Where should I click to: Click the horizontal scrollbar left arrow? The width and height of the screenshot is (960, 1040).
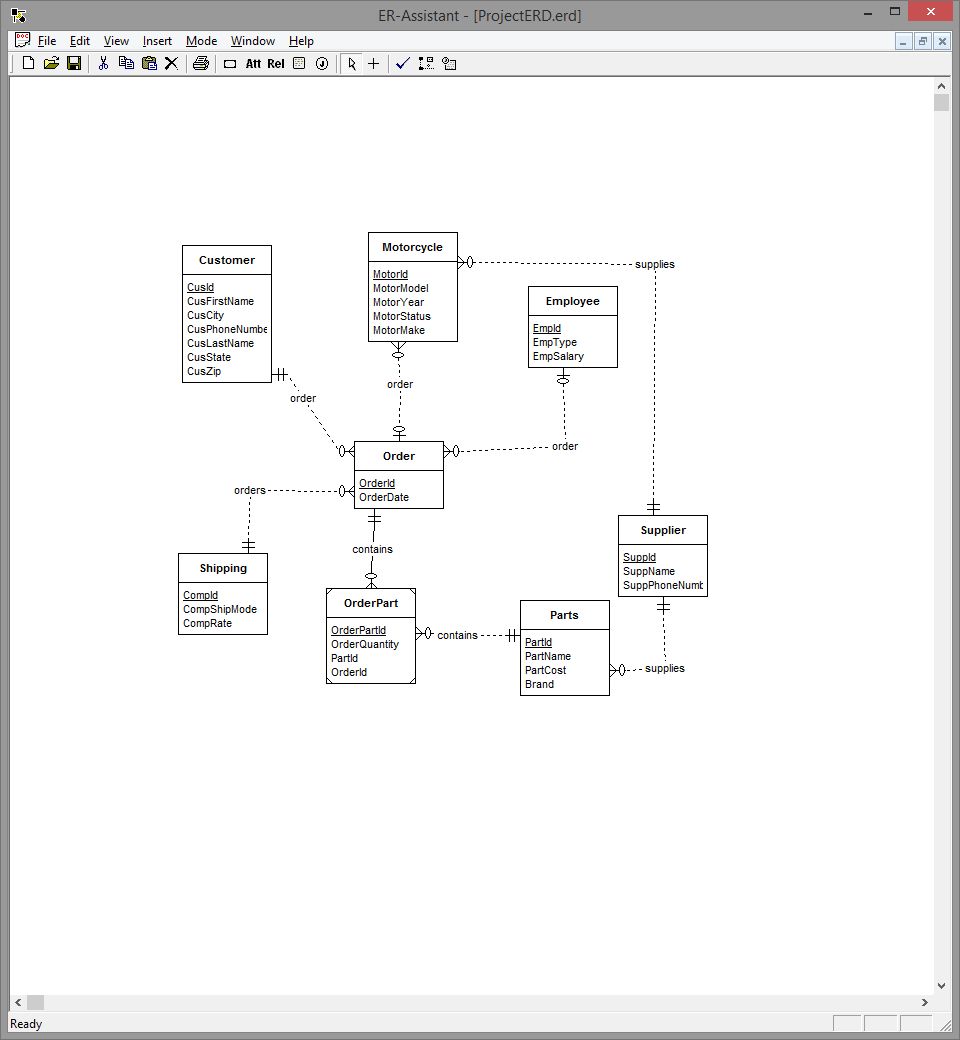(x=18, y=1002)
